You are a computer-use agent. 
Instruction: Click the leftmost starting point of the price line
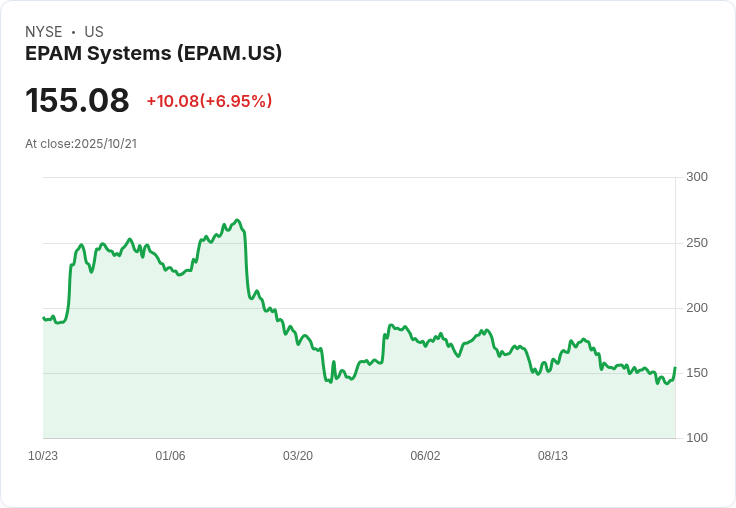tap(43, 318)
